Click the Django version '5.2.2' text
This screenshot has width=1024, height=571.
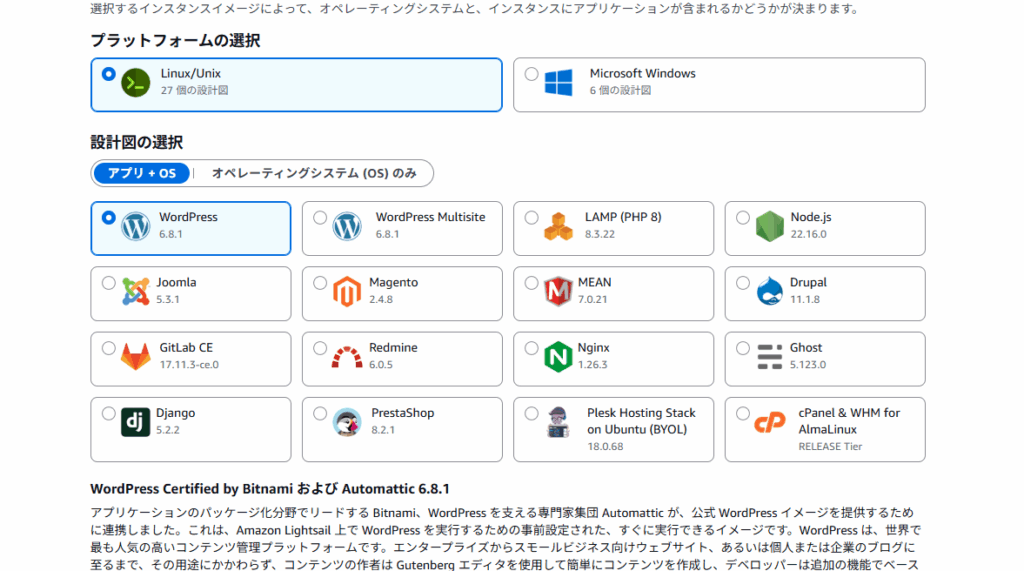[168, 430]
